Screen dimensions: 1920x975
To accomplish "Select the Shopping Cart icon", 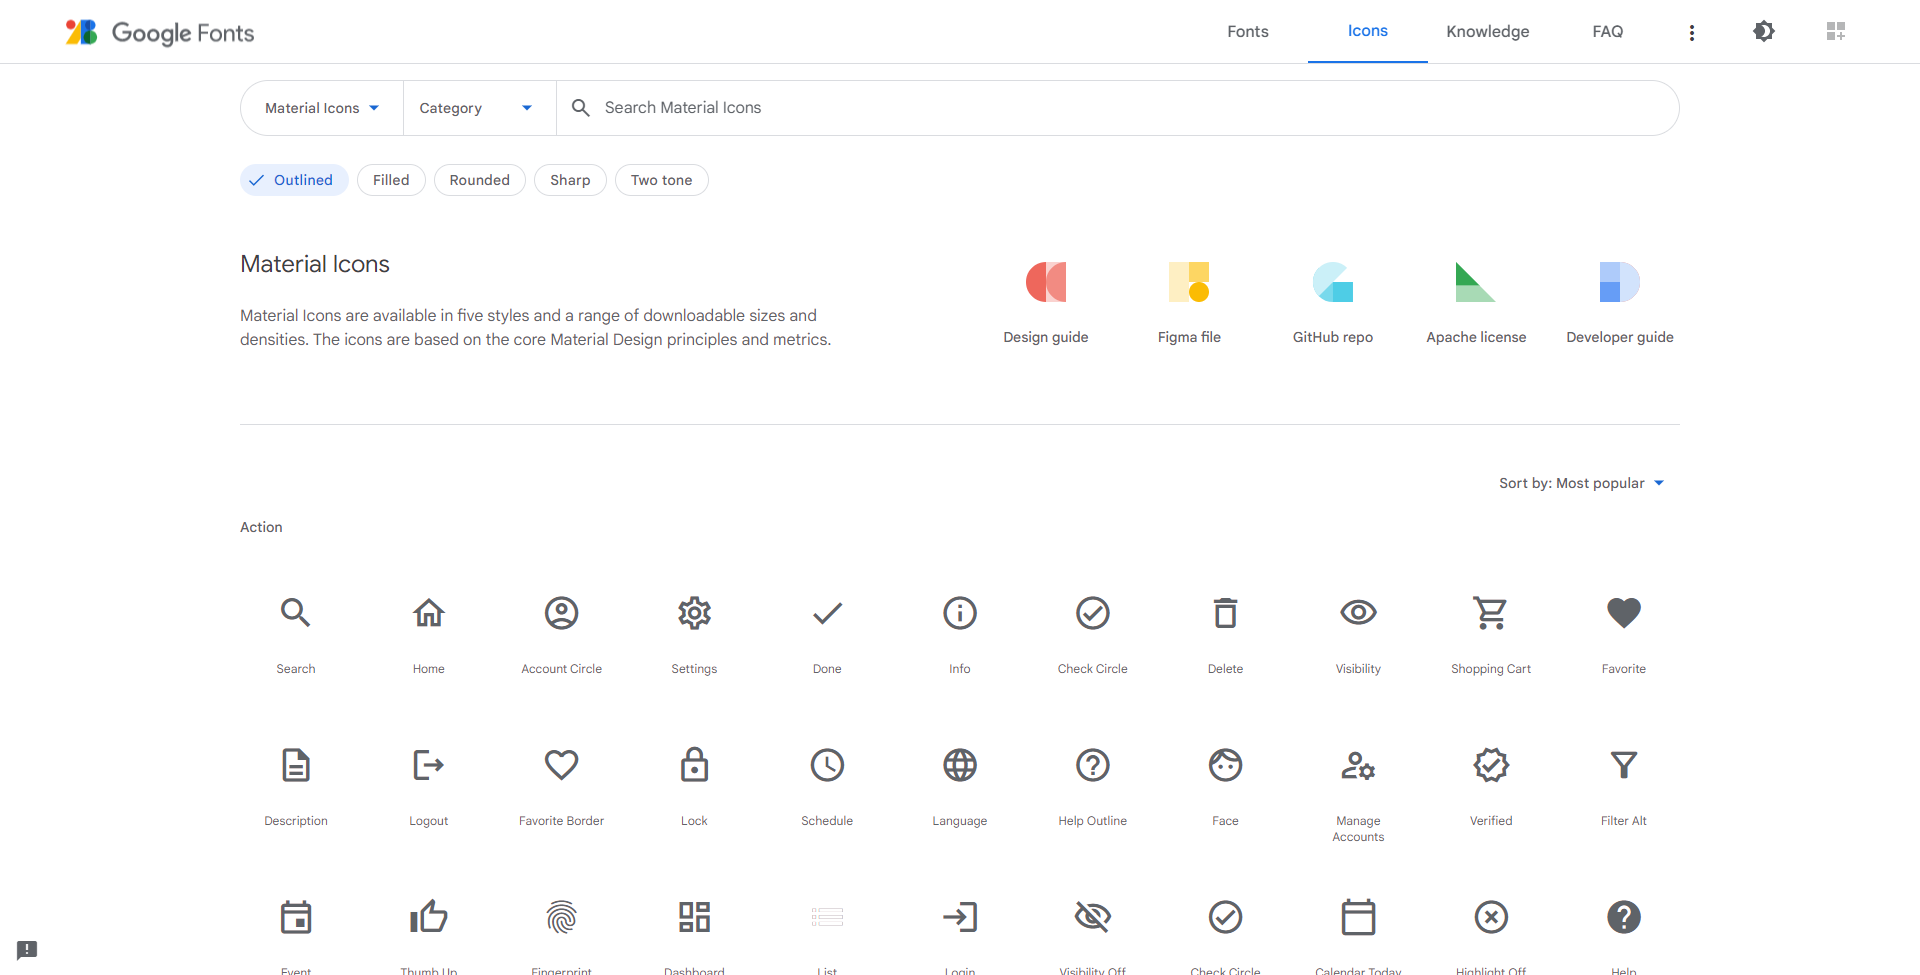I will coord(1491,612).
